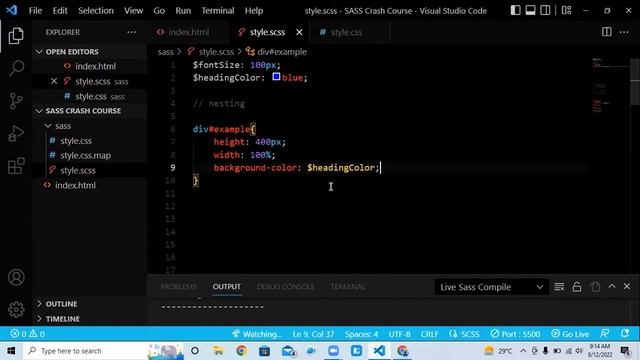Switch to the index.html editor tab

click(189, 32)
